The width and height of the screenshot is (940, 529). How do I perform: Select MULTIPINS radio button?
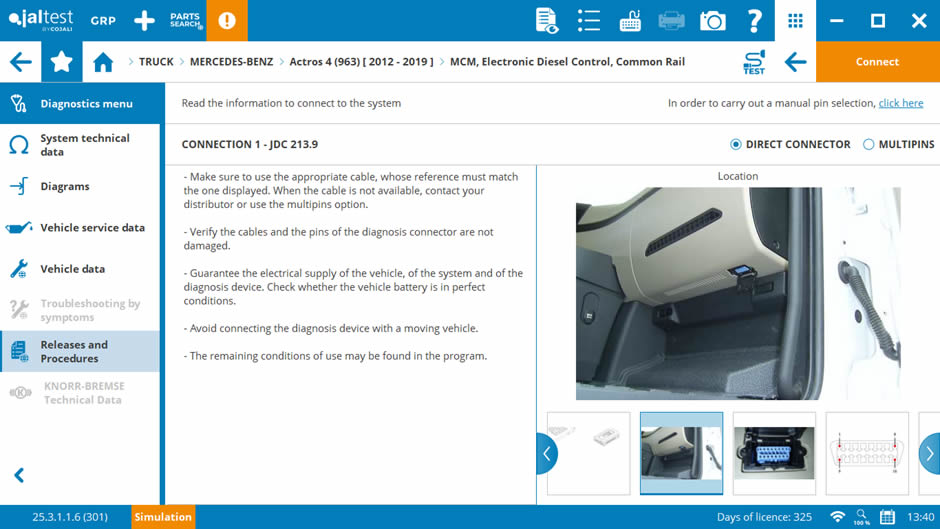[x=868, y=145]
